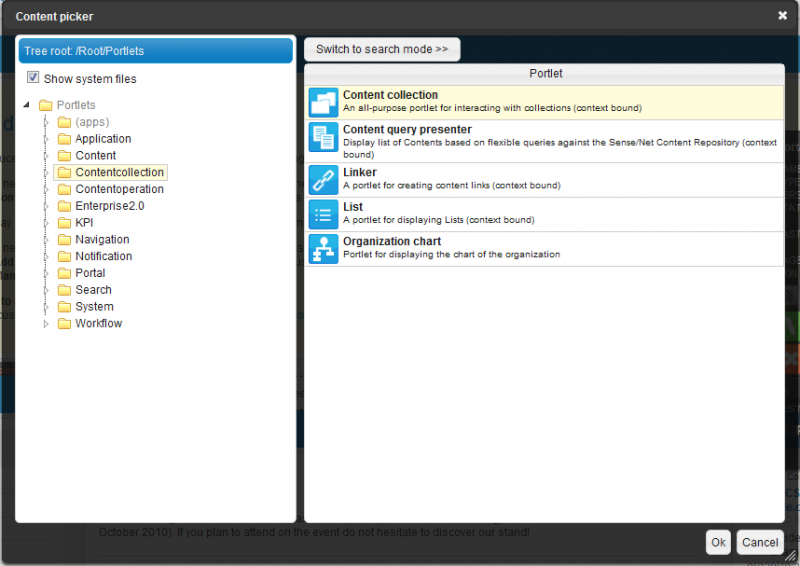800x566 pixels.
Task: Confirm selection with Ok button
Action: coord(718,543)
